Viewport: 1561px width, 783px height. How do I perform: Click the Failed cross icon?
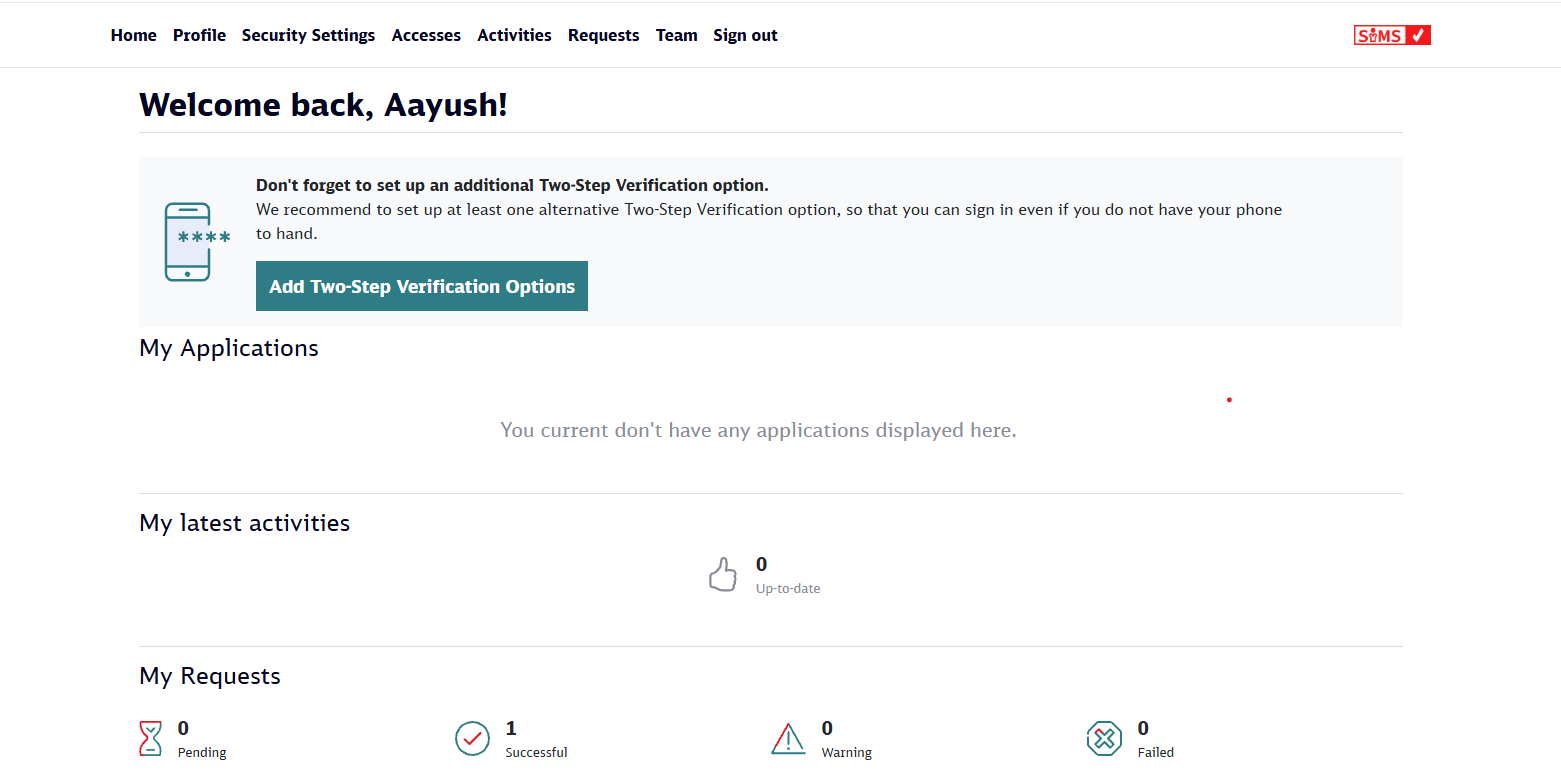(1104, 739)
